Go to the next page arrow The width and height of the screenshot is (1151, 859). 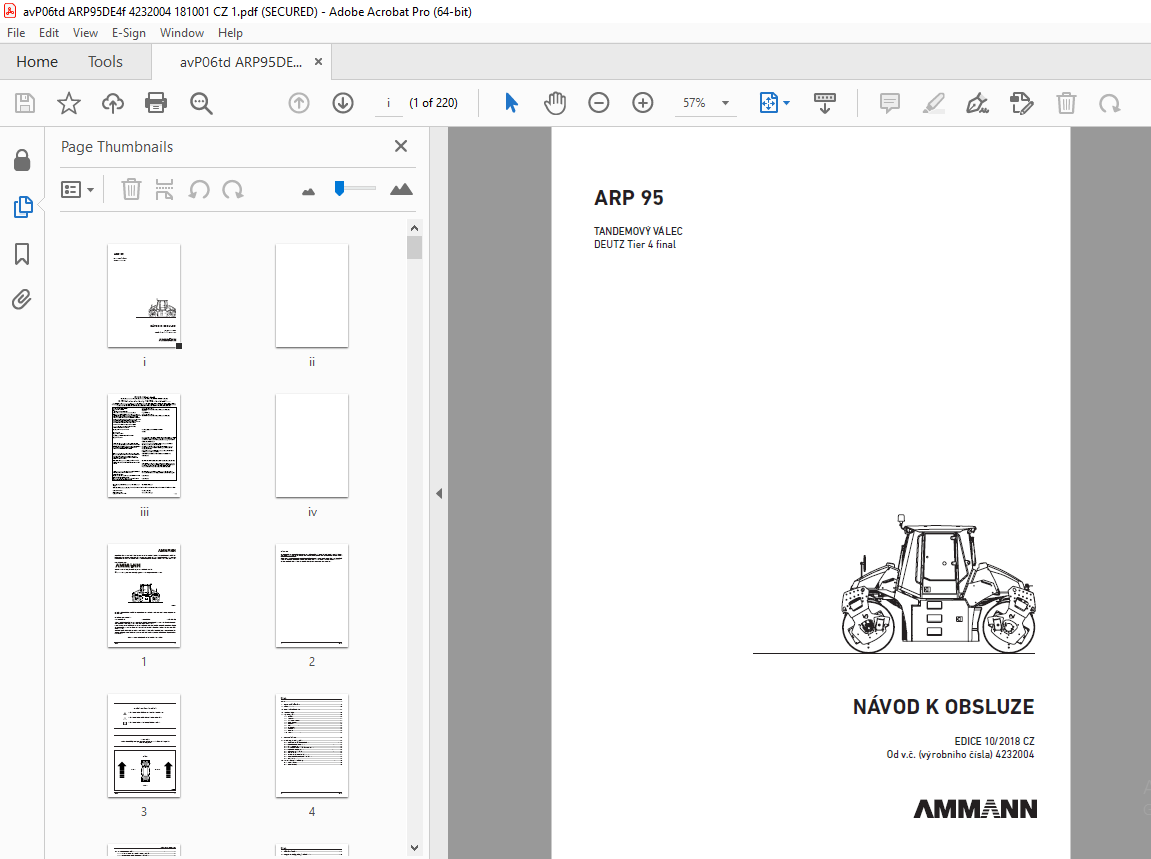343,103
